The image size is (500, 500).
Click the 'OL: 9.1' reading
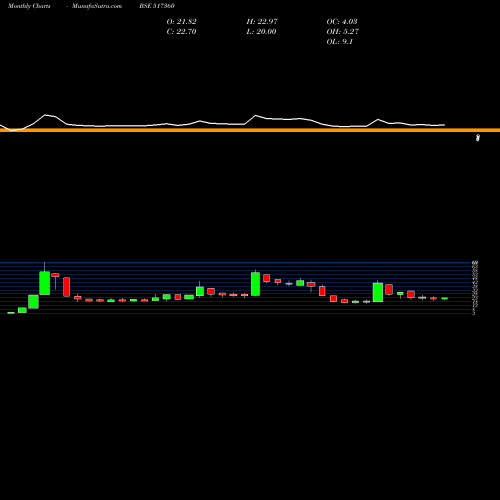(340, 42)
